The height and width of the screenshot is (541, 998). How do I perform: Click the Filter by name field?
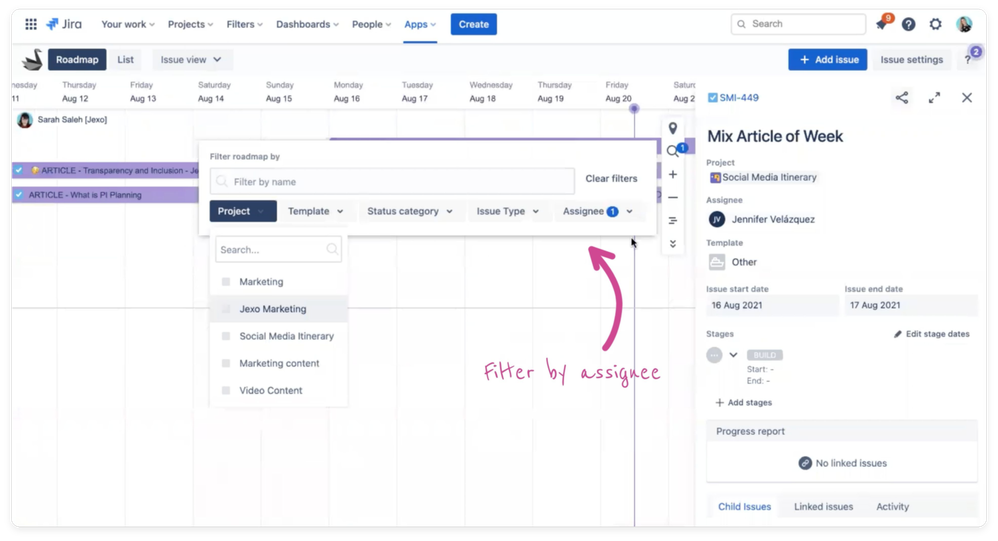pos(392,181)
